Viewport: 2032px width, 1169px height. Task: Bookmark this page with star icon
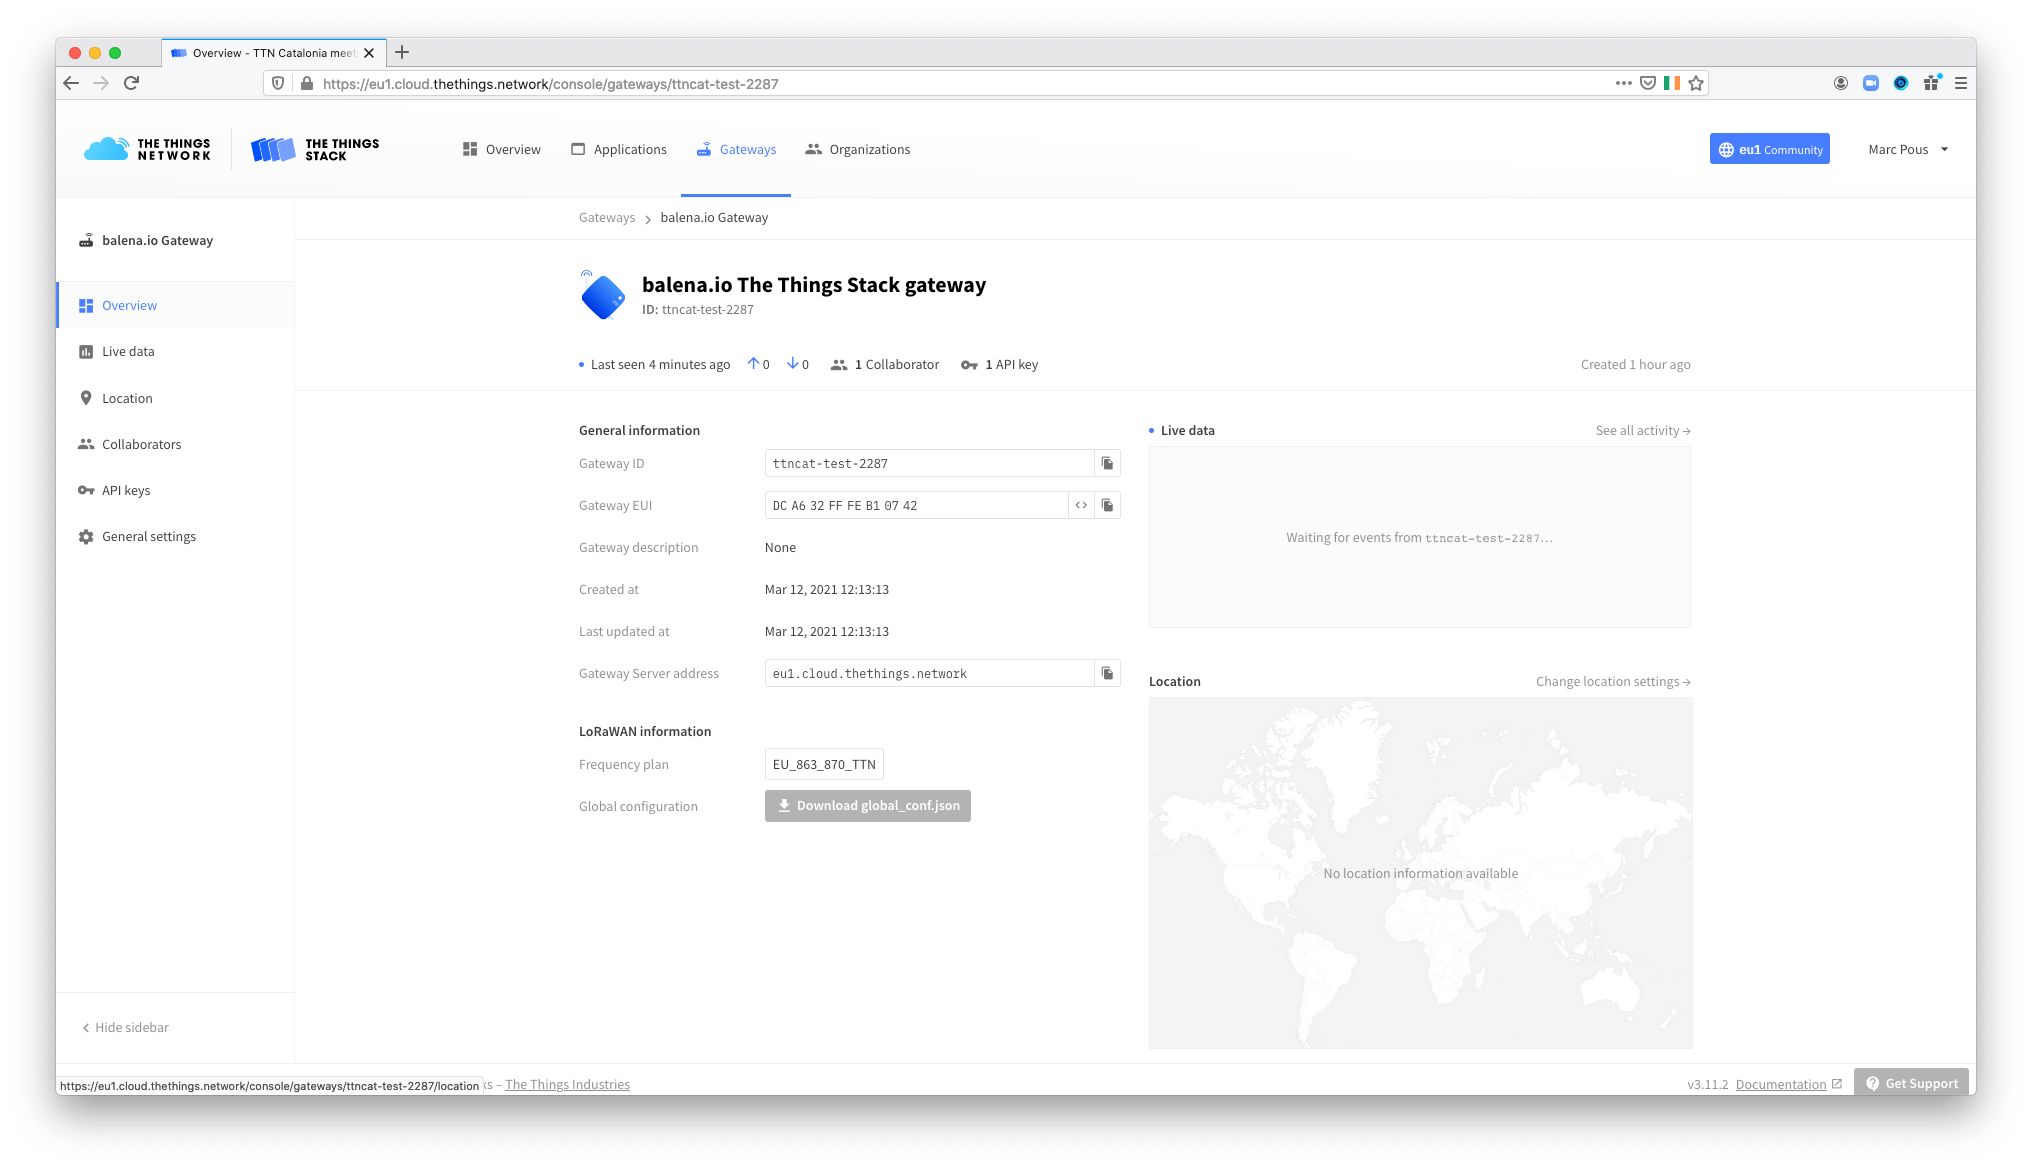(x=1696, y=83)
